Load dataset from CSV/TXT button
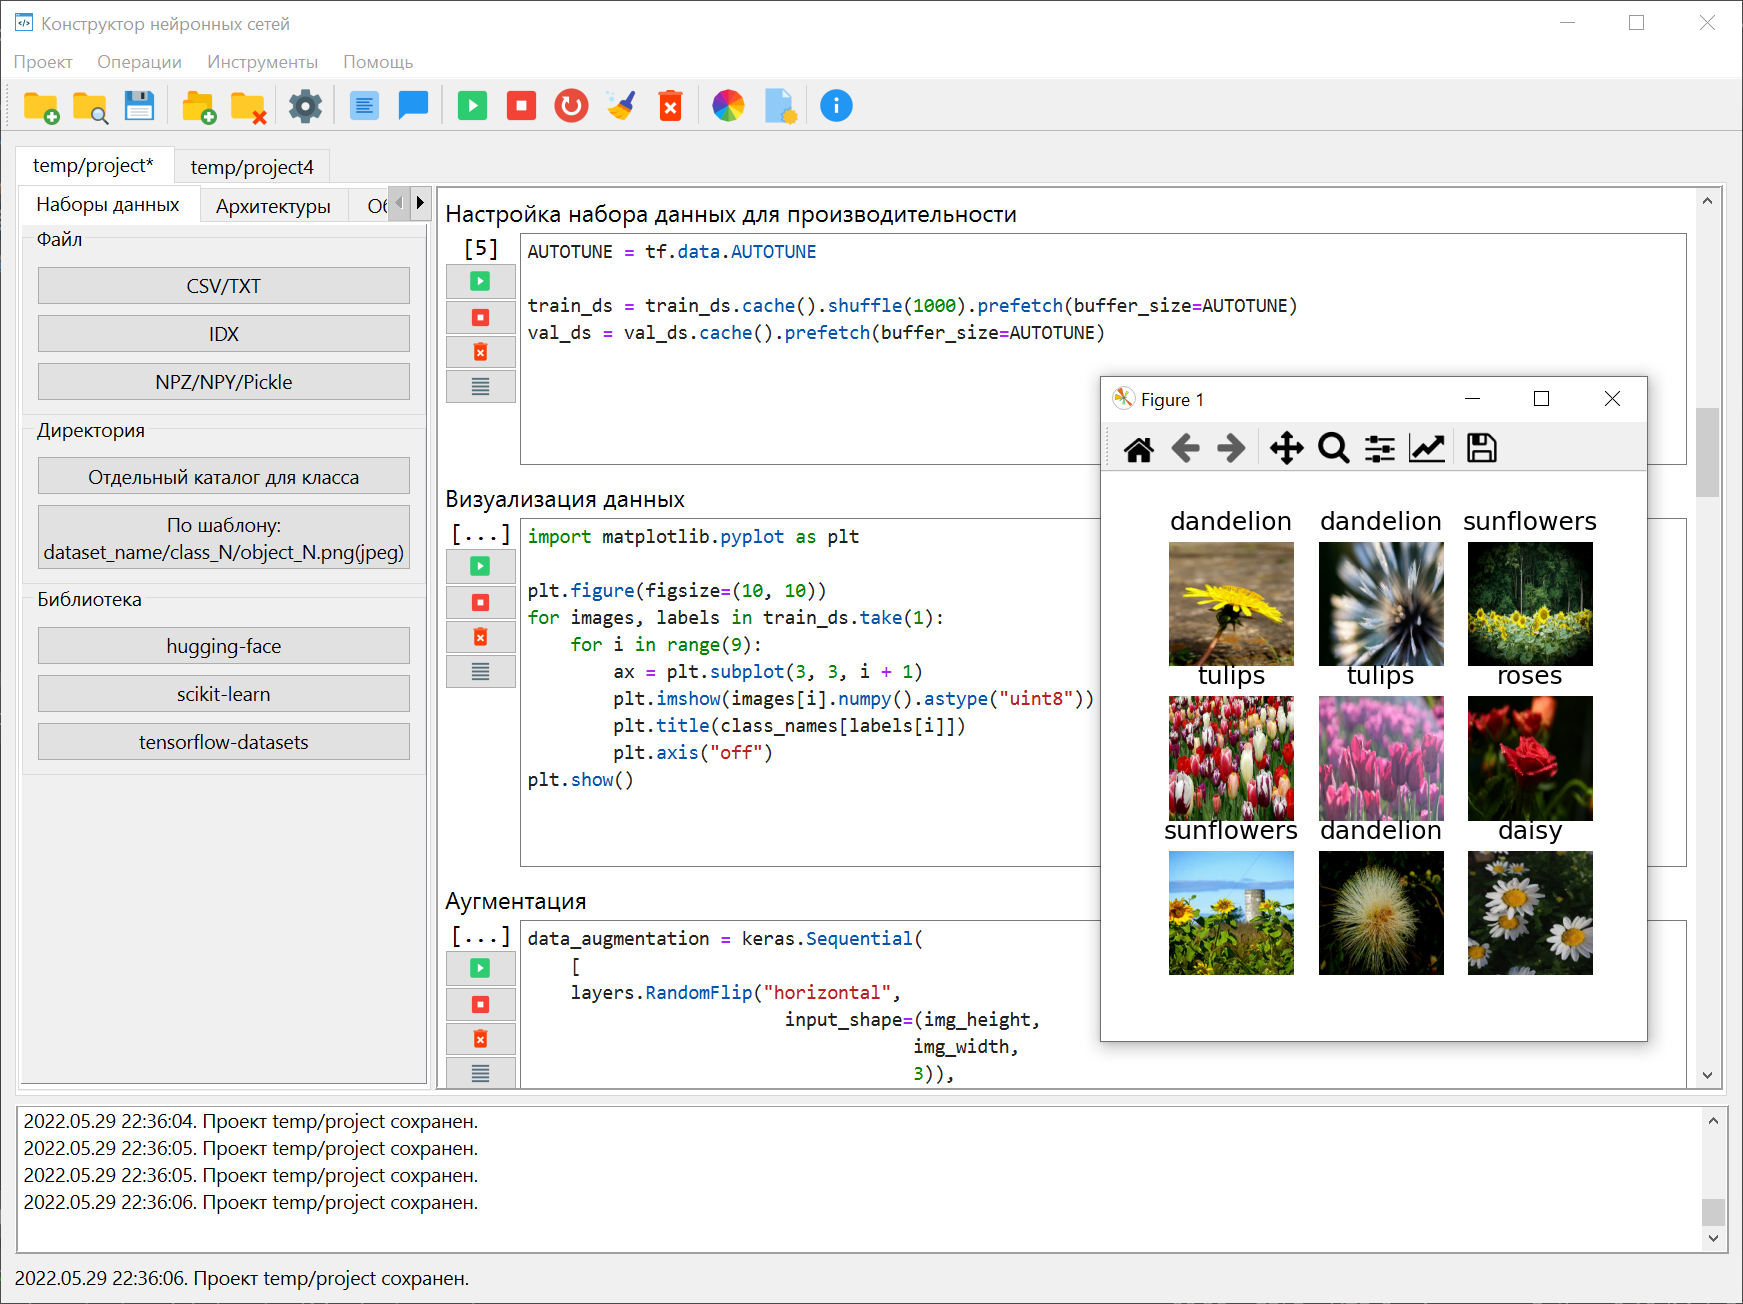This screenshot has height=1304, width=1743. pyautogui.click(x=224, y=286)
